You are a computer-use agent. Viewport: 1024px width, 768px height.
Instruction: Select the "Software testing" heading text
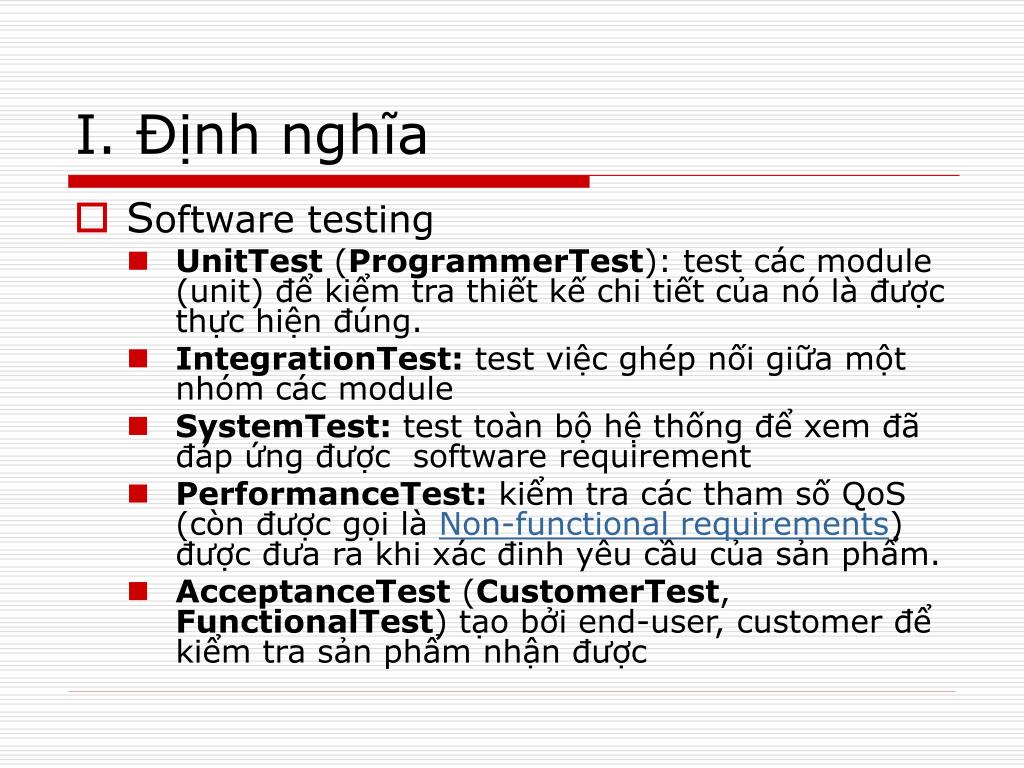click(x=280, y=219)
